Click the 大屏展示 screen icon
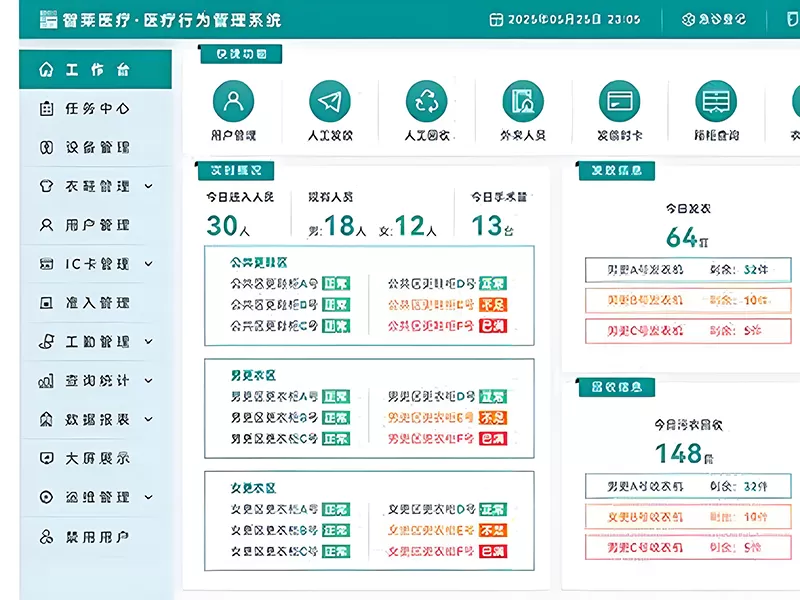Viewport: 800px width, 600px height. coord(46,458)
